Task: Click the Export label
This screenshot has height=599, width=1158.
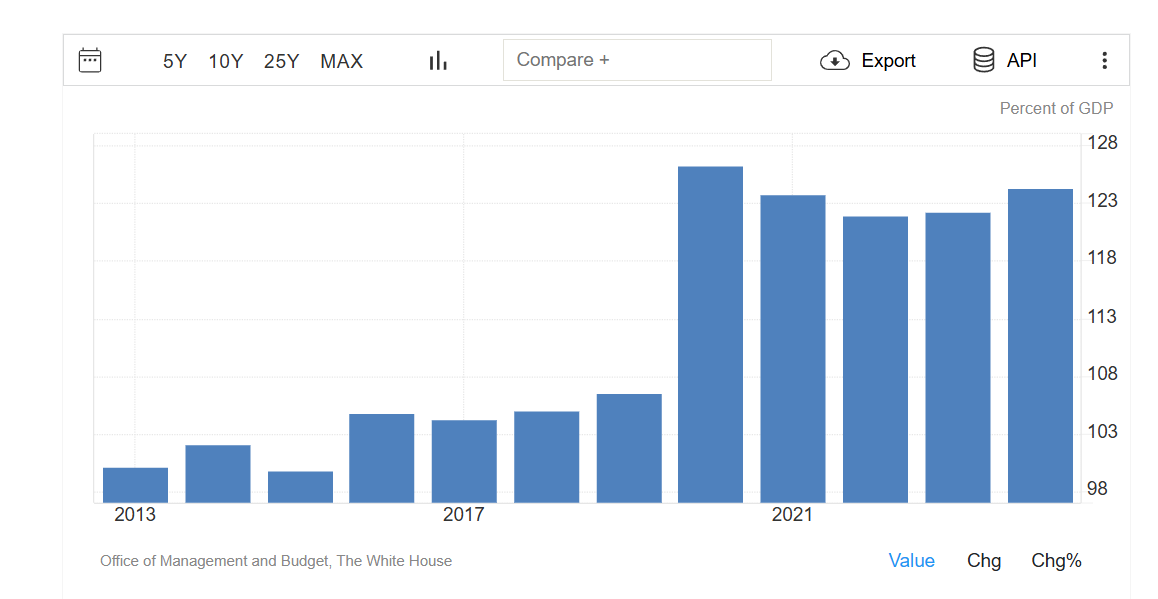Action: (x=888, y=61)
